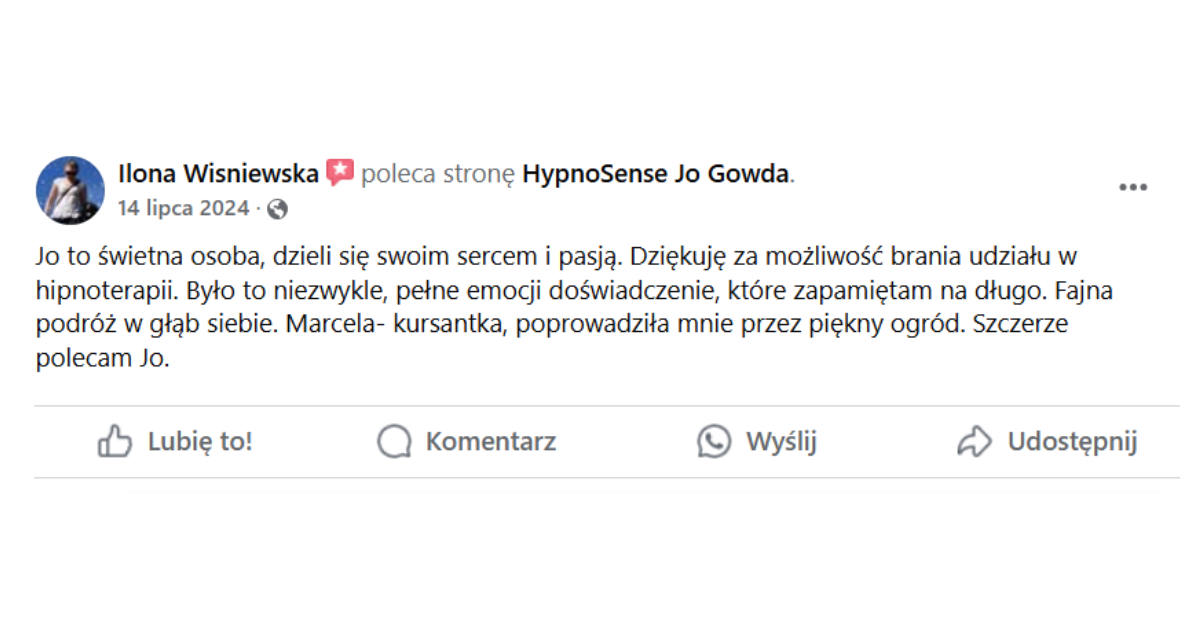Open Ilona Wisniewska's profile picture
1200x630 pixels.
[x=70, y=190]
